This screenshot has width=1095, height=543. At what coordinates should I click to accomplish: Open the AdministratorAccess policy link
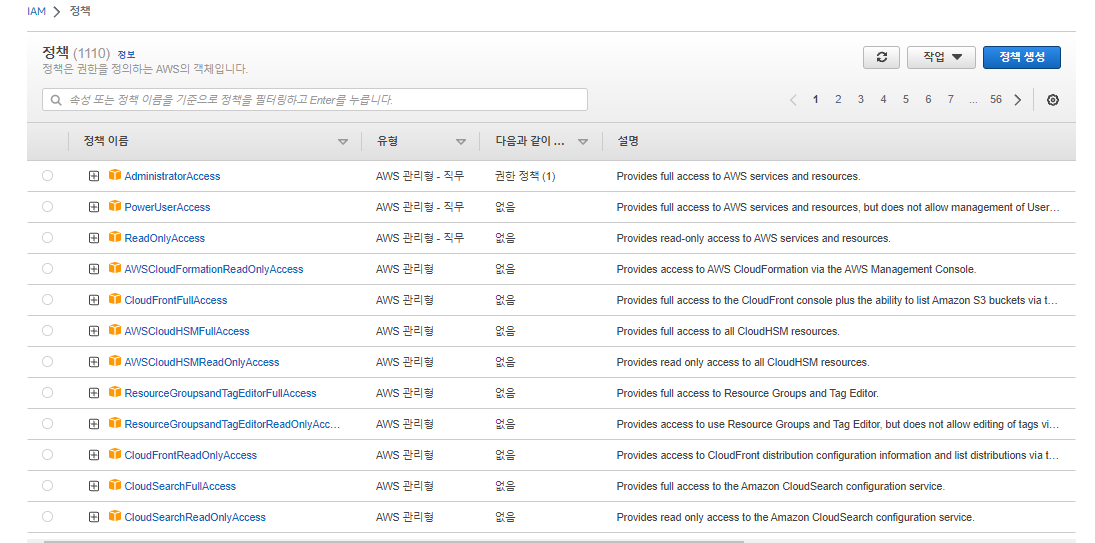coord(172,177)
